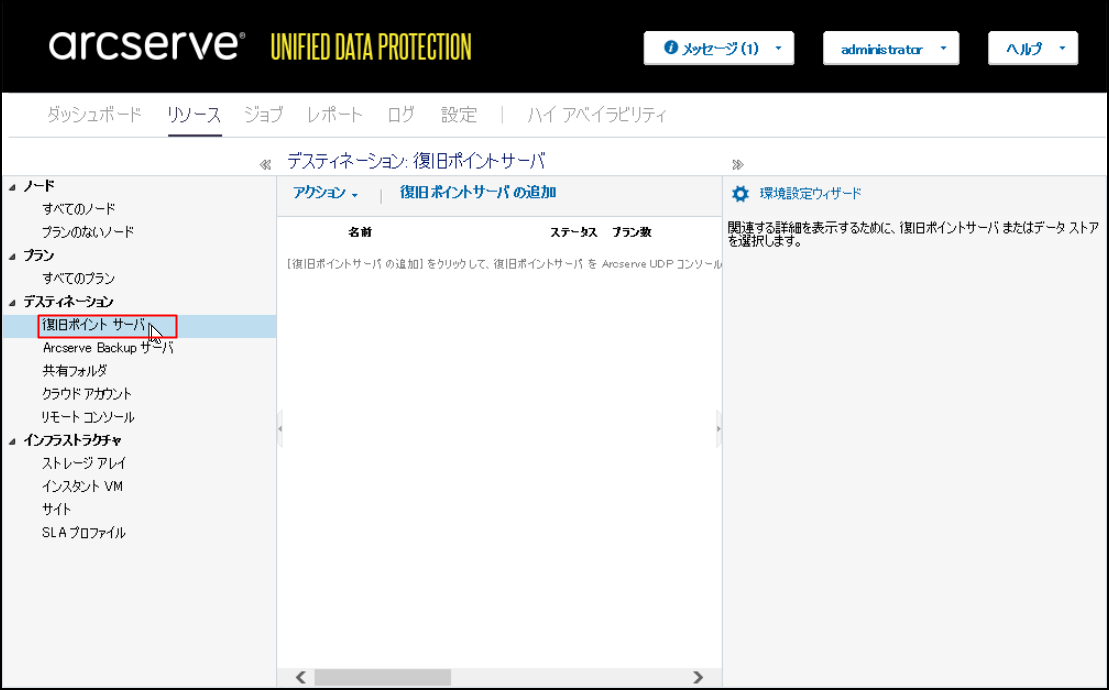Open the アクション dropdown menu
Screen dimensions: 1109x690
pos(325,193)
